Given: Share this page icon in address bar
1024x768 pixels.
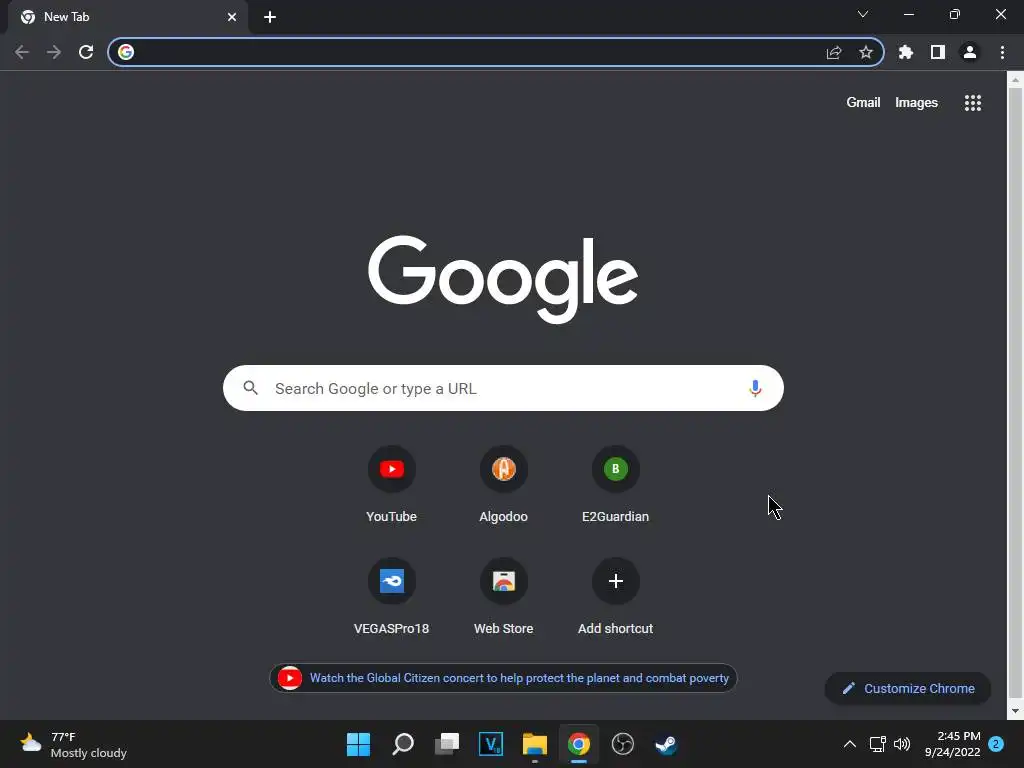Looking at the screenshot, I should (834, 52).
